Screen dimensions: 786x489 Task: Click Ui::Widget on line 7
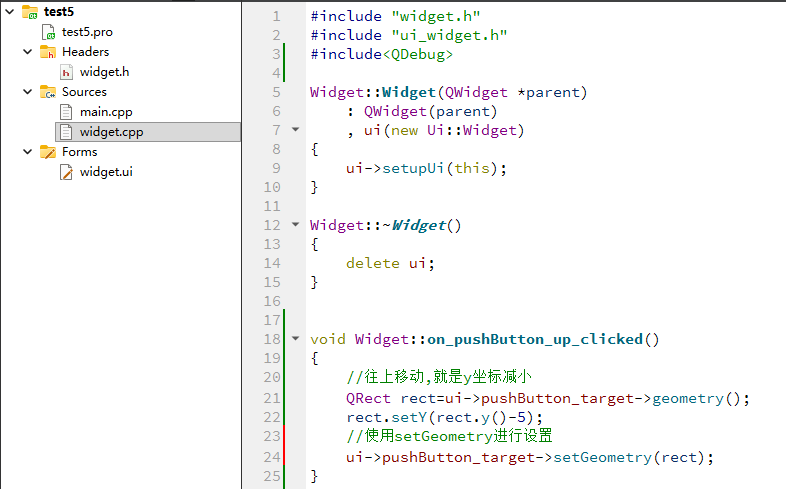pos(471,130)
